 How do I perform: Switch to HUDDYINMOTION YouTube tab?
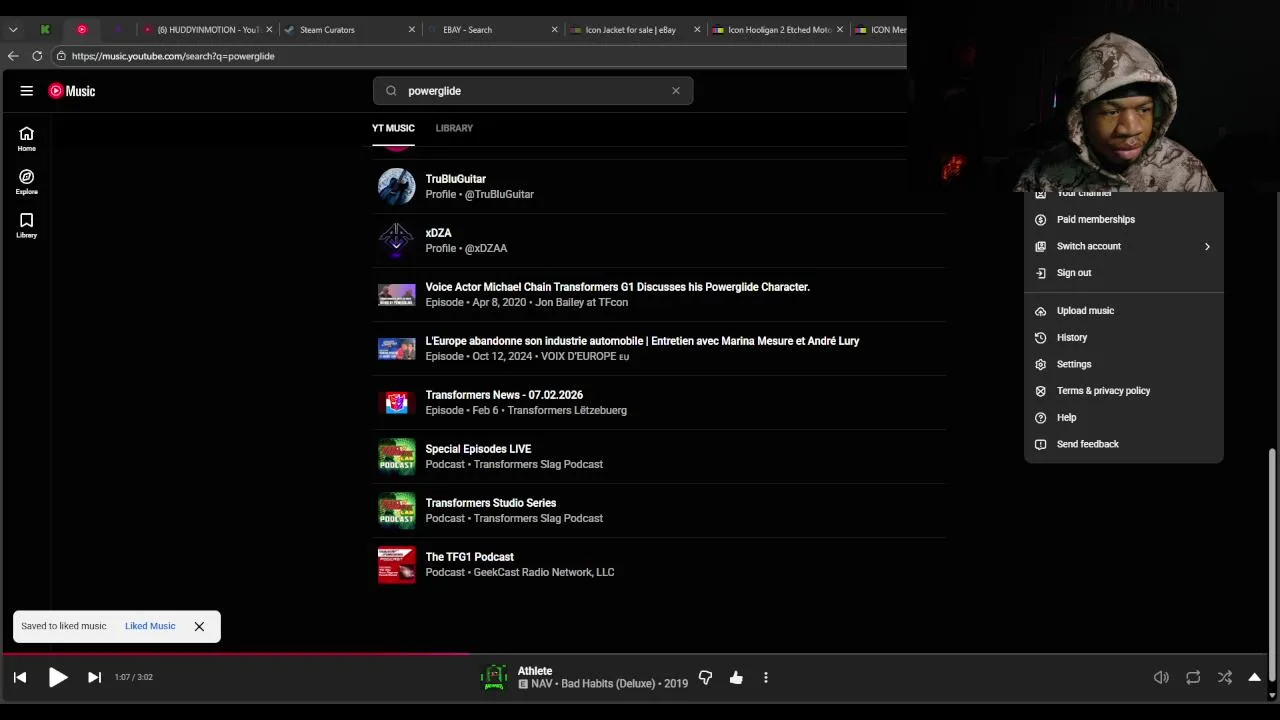click(x=207, y=30)
